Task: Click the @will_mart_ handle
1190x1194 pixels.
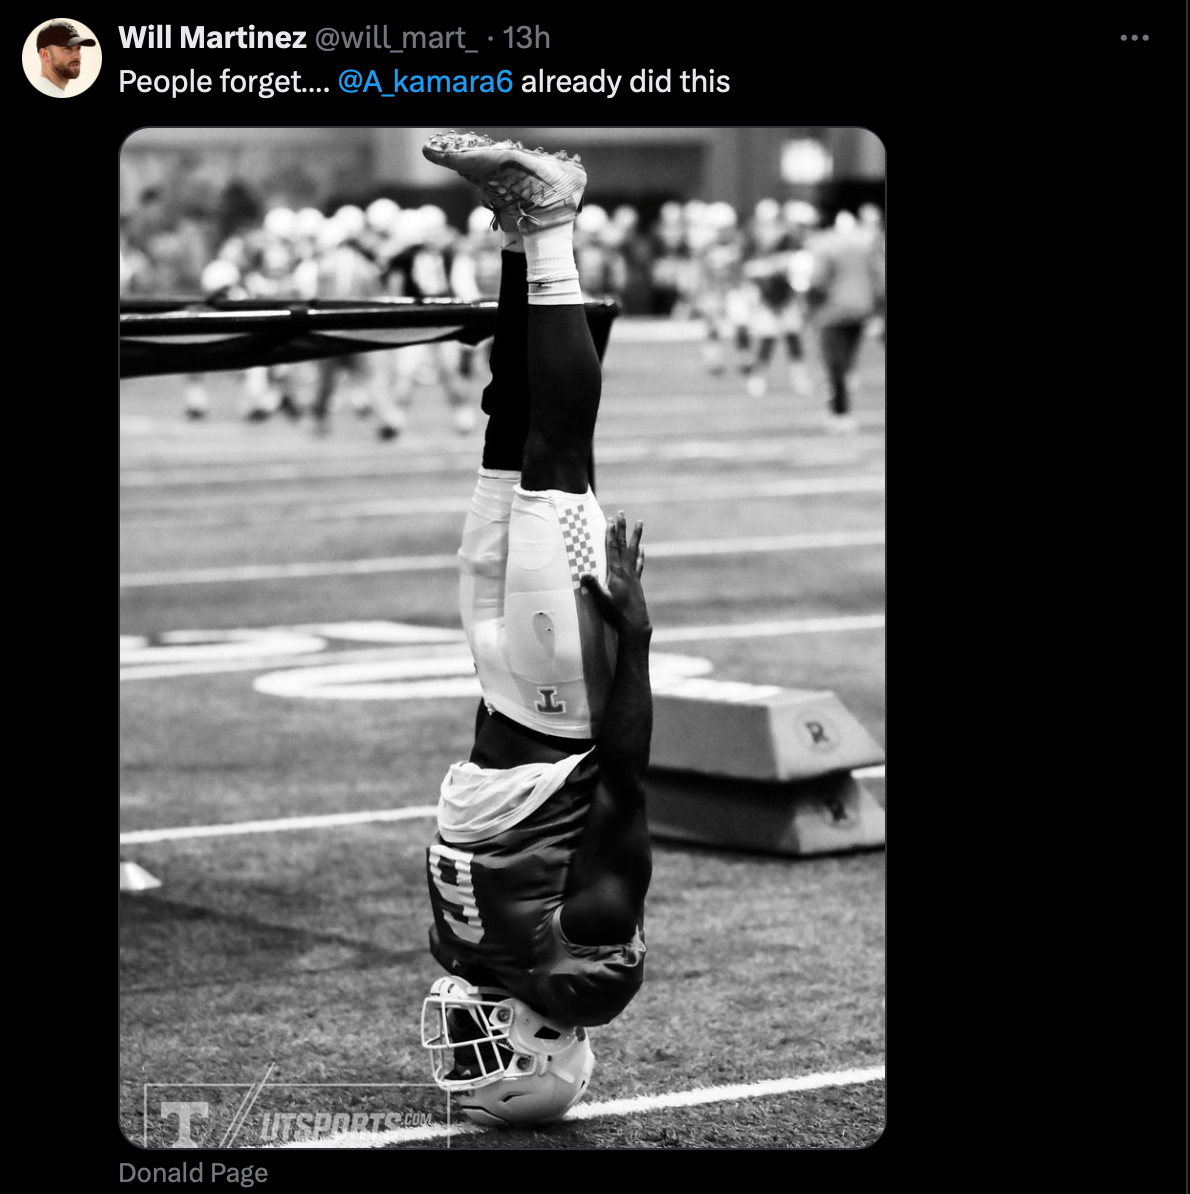Action: point(396,38)
